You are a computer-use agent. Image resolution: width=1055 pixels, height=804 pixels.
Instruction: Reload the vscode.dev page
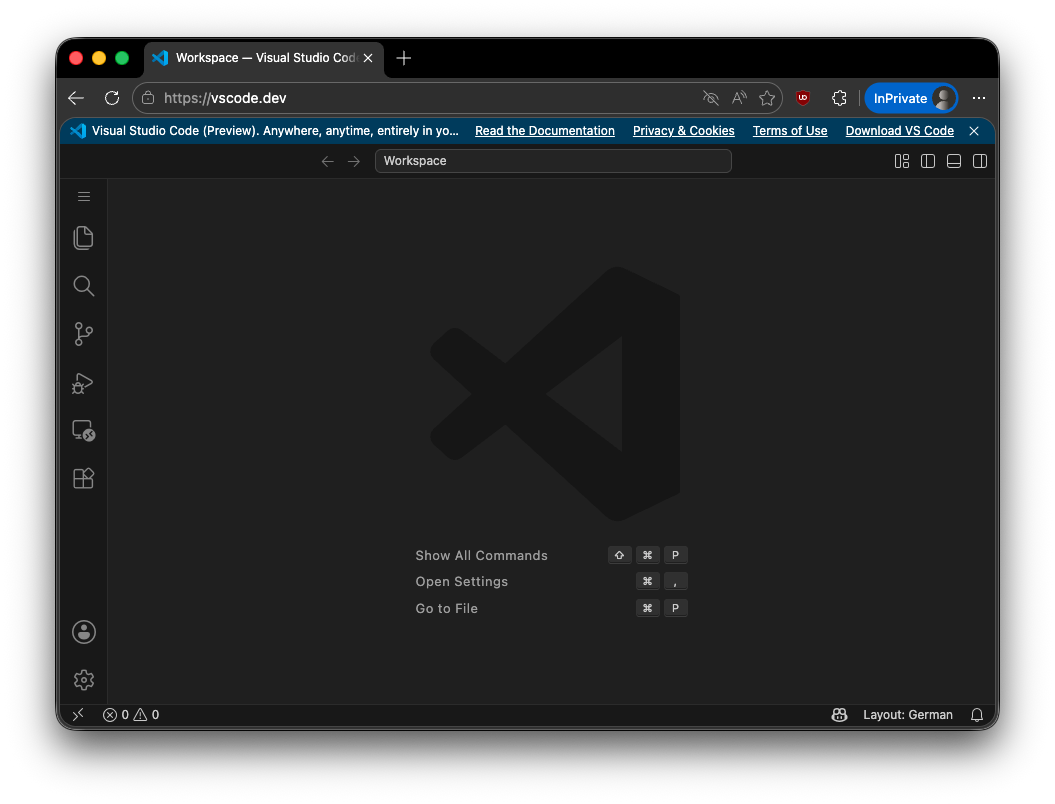(112, 98)
